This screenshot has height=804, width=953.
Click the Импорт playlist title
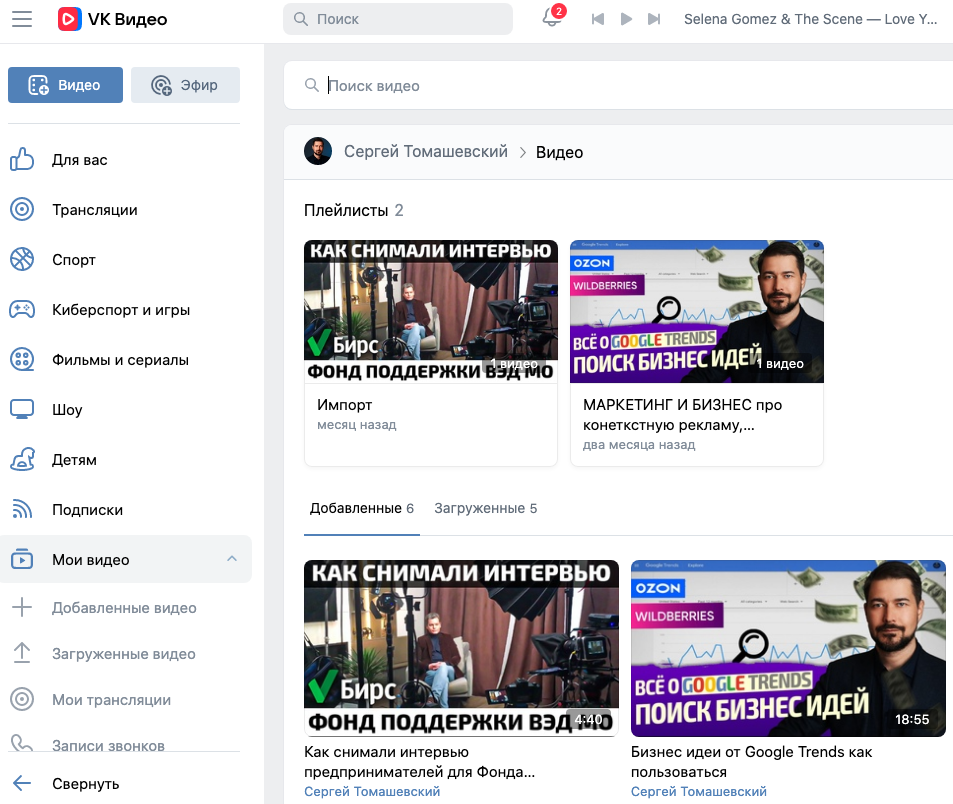pos(345,405)
